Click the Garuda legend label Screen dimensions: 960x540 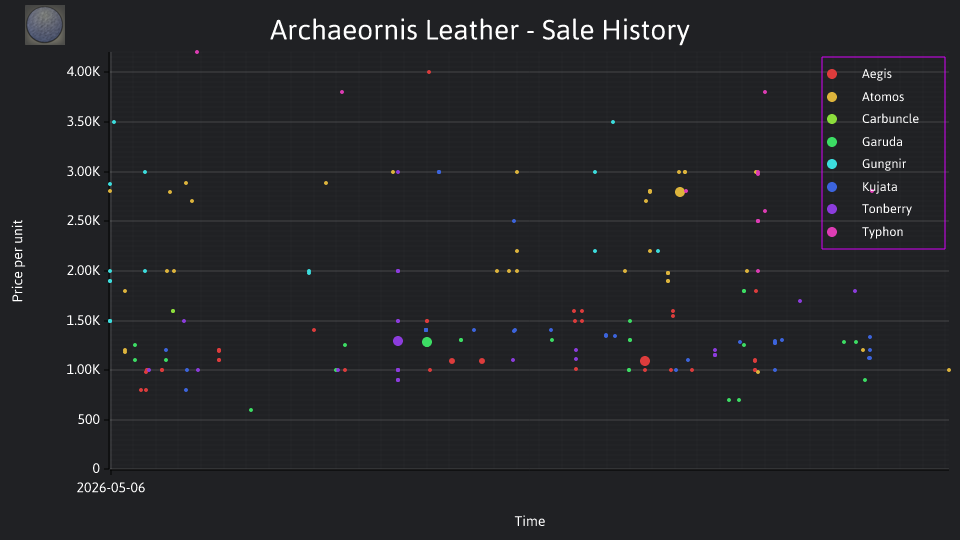(x=882, y=141)
